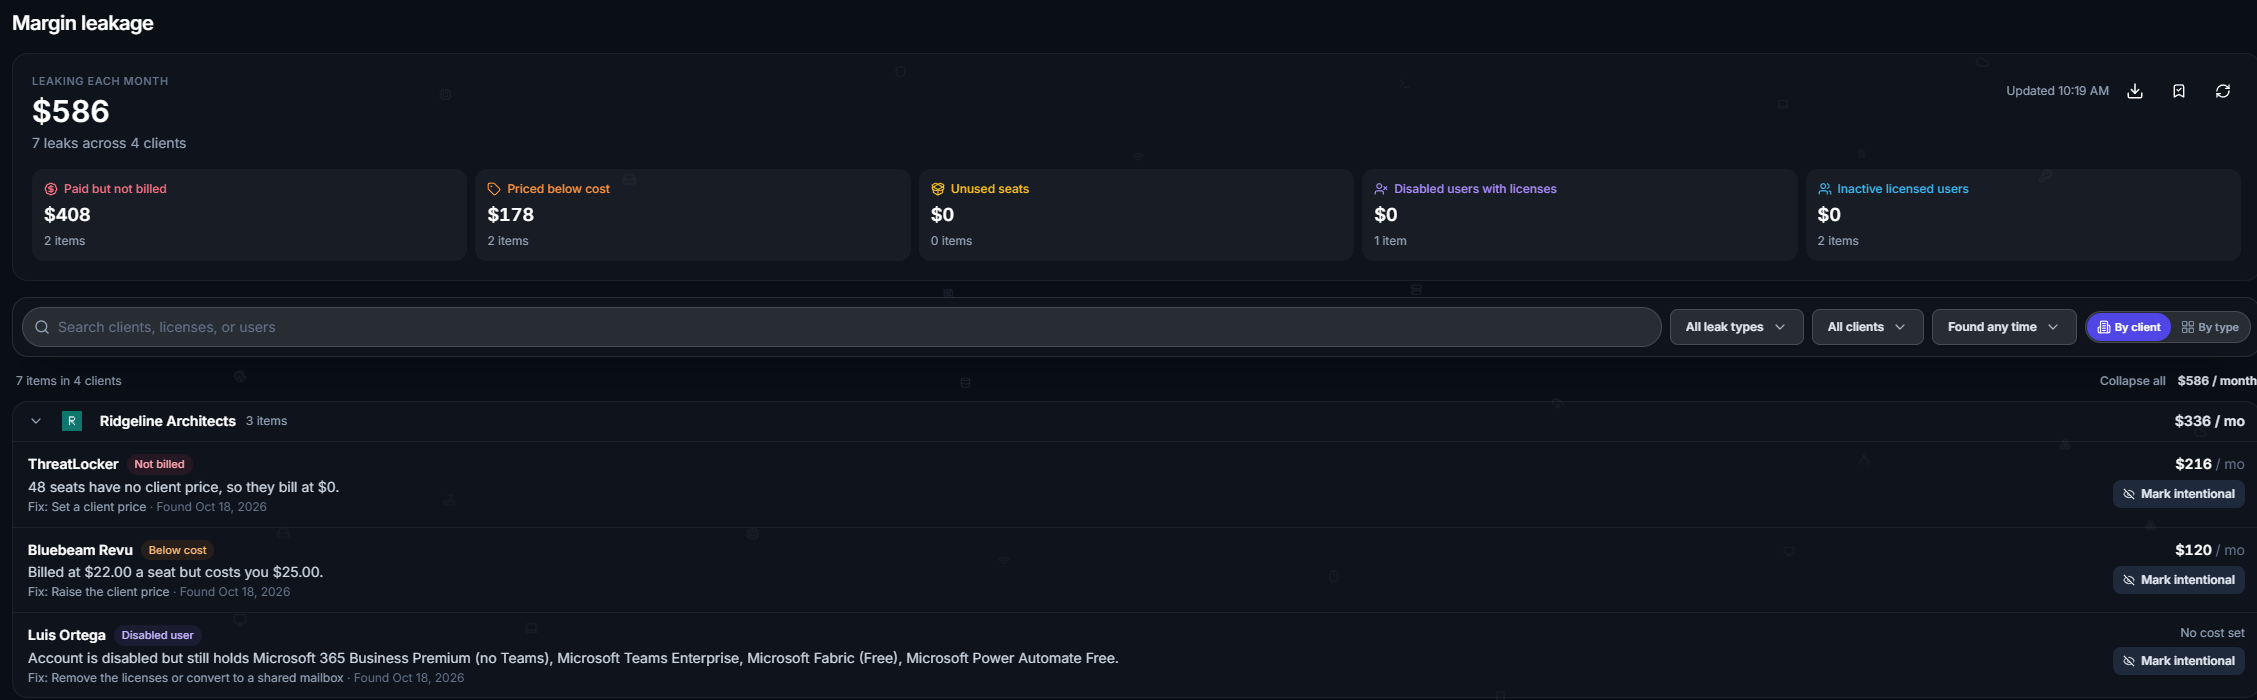The image size is (2257, 700).
Task: Open the Inactive licensed users card
Action: tap(2023, 215)
